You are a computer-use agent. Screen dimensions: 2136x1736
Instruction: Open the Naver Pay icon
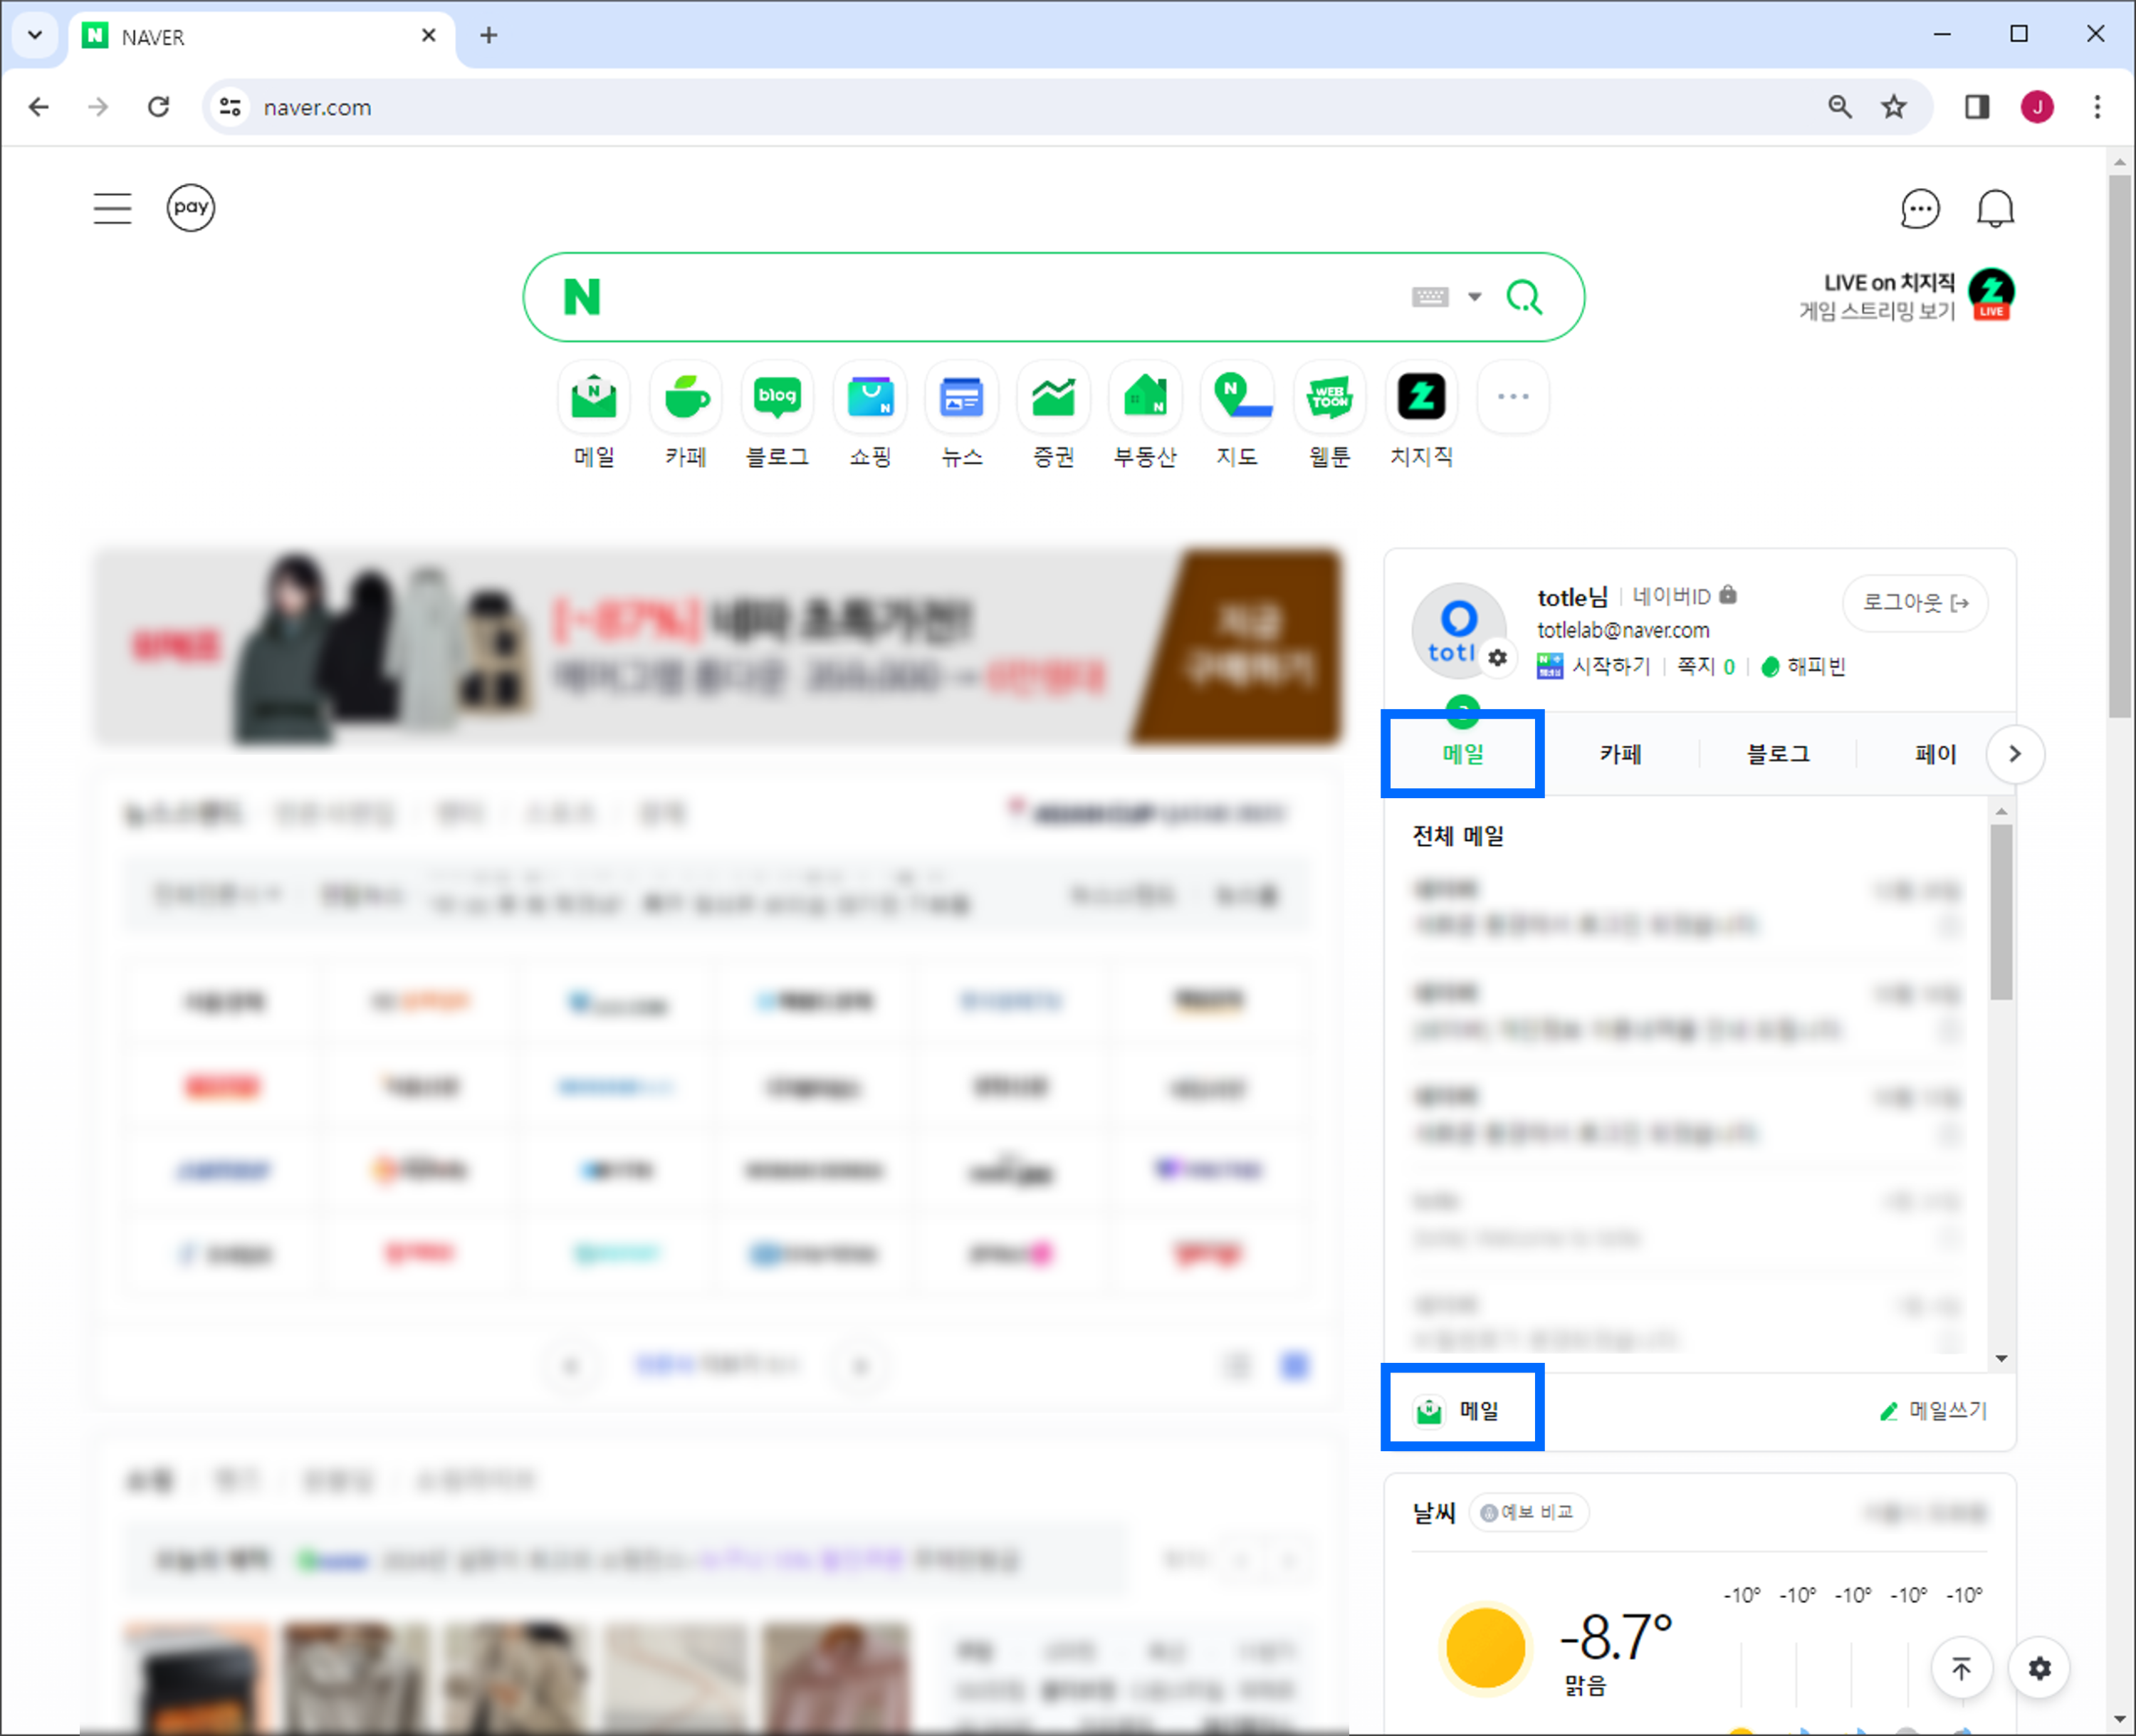click(x=190, y=208)
